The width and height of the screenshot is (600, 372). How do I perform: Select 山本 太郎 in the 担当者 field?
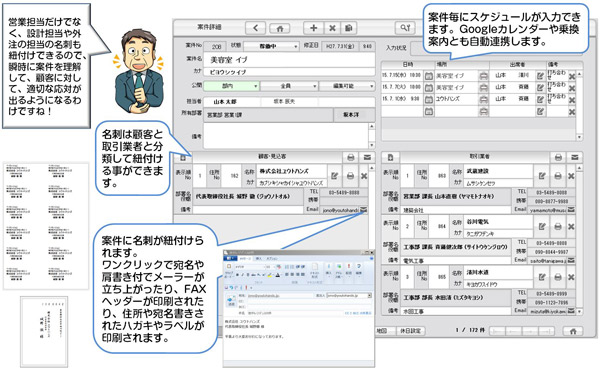click(x=225, y=102)
